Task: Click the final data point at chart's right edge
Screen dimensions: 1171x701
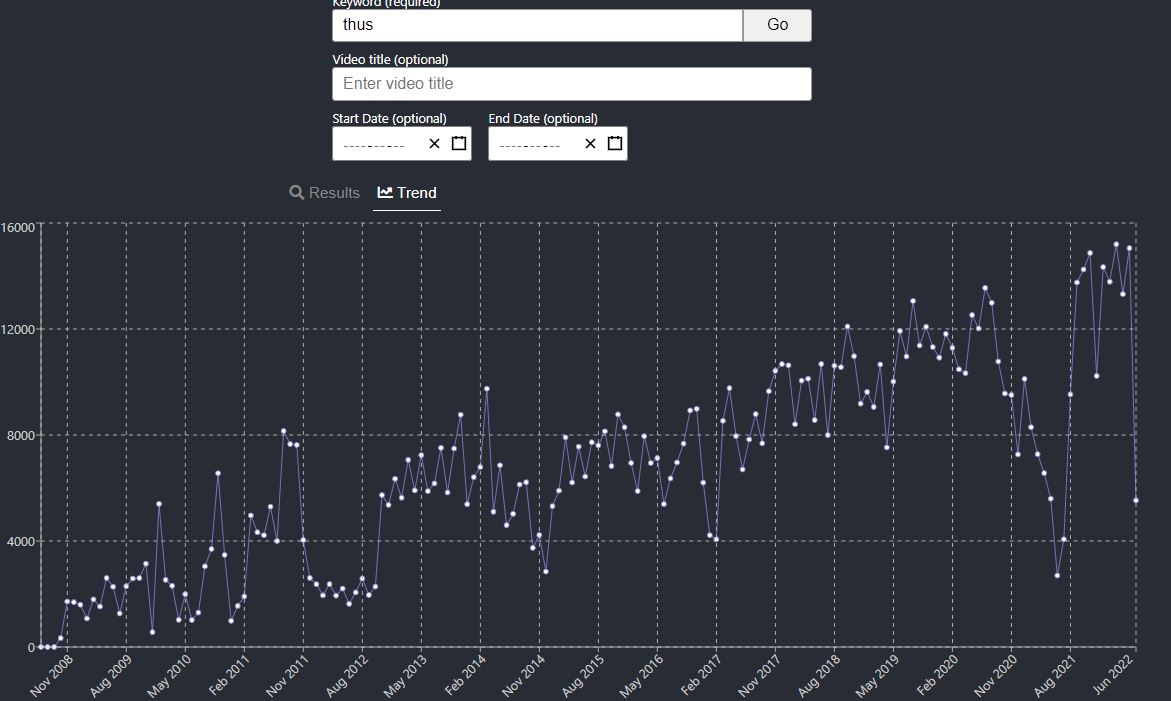Action: click(1136, 501)
